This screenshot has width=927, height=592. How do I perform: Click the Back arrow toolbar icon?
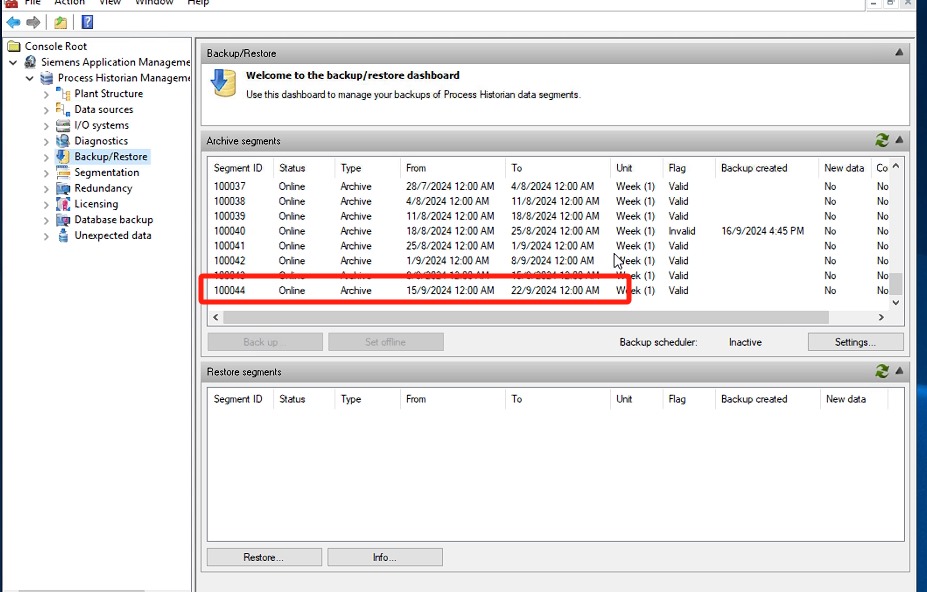click(13, 22)
